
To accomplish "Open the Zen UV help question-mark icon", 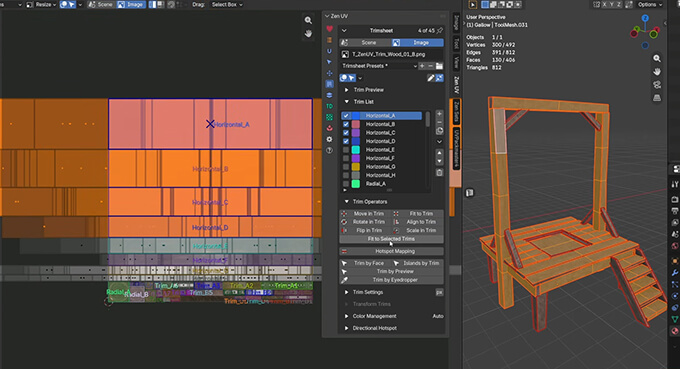I will click(329, 150).
